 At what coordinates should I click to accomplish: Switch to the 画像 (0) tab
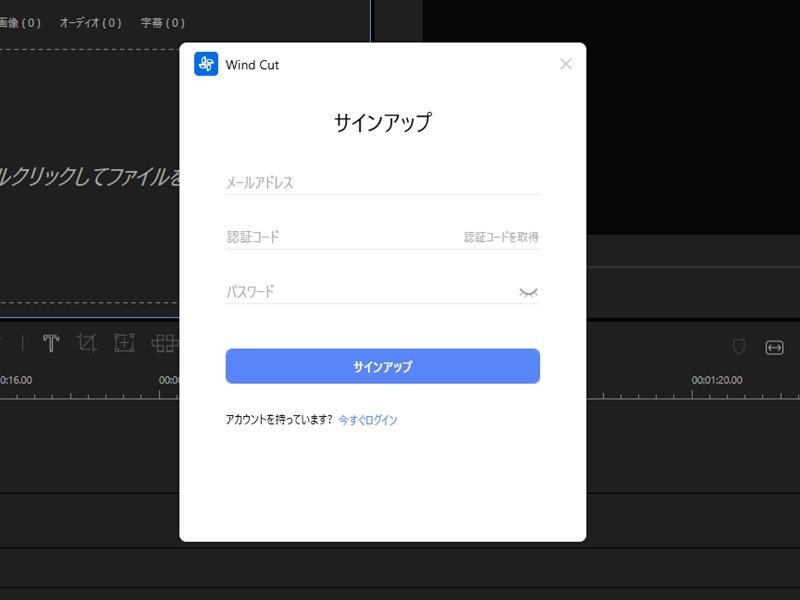pyautogui.click(x=20, y=23)
